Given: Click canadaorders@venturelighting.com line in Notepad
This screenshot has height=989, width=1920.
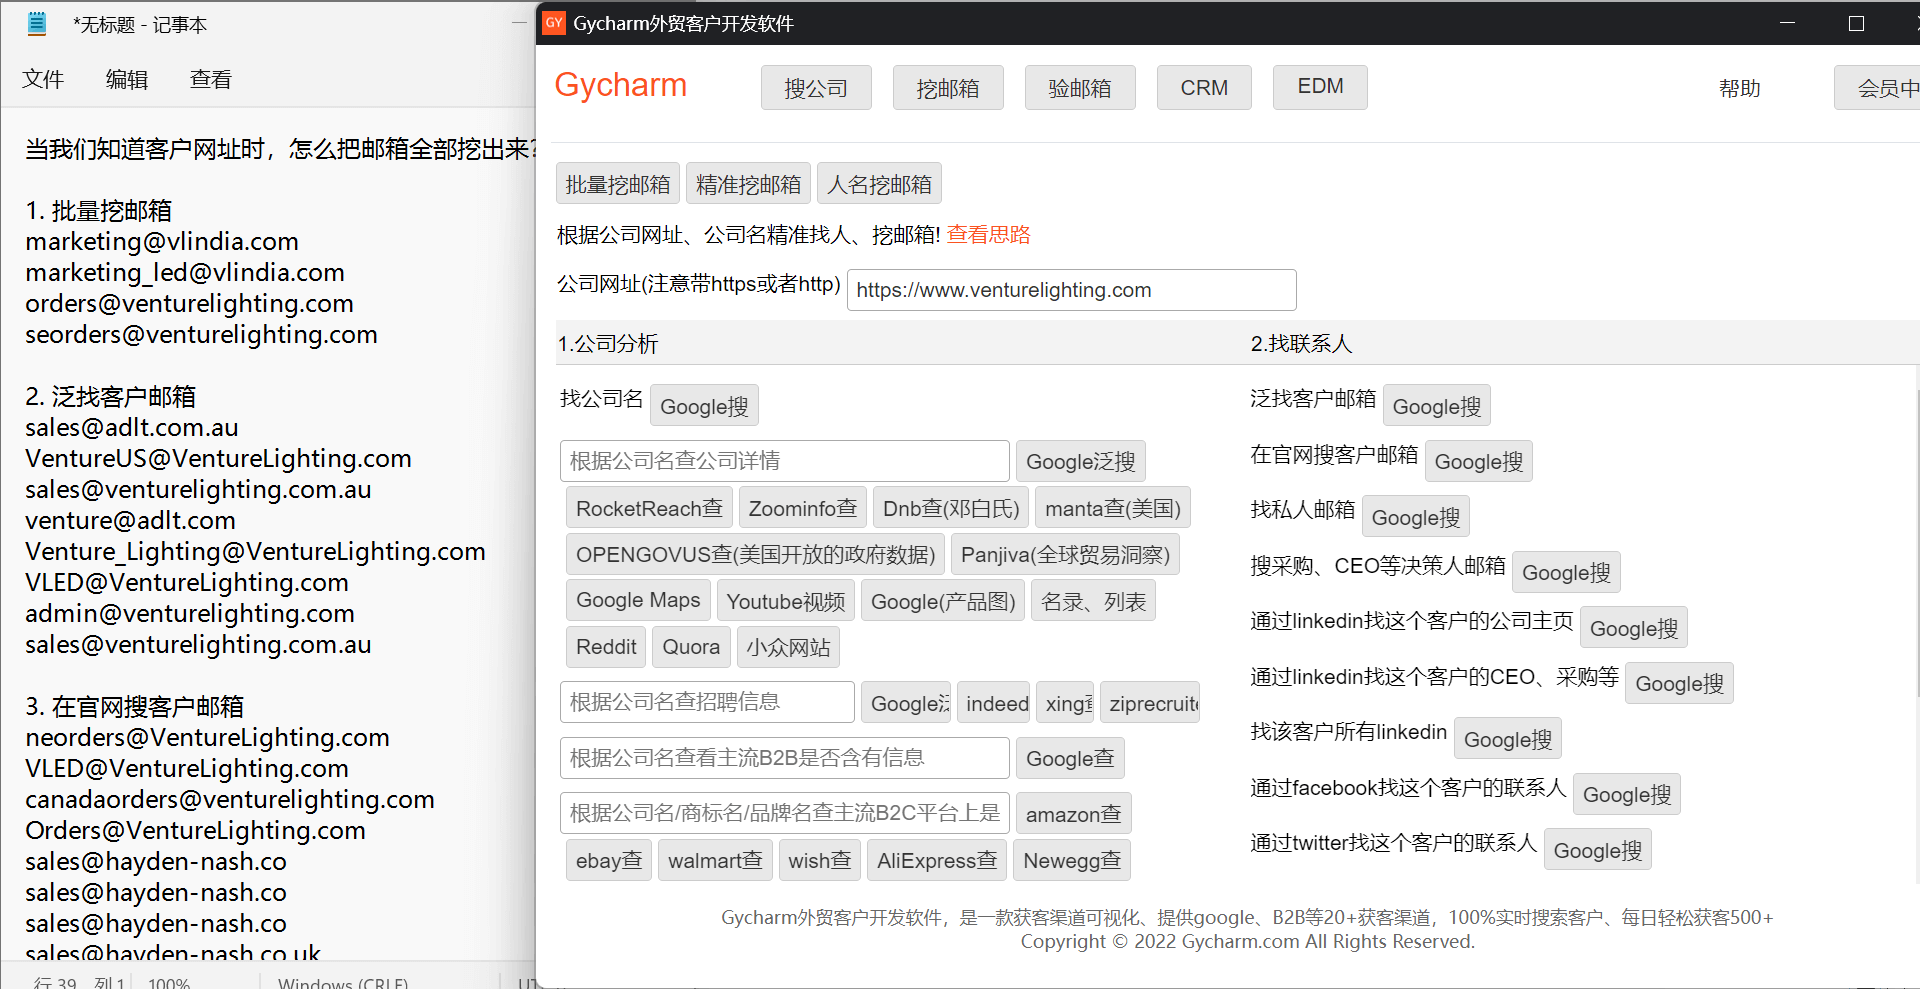Looking at the screenshot, I should (x=230, y=799).
